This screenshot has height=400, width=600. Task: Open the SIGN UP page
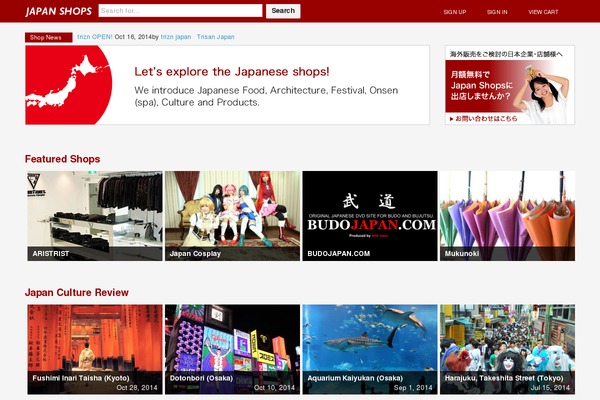pyautogui.click(x=455, y=12)
